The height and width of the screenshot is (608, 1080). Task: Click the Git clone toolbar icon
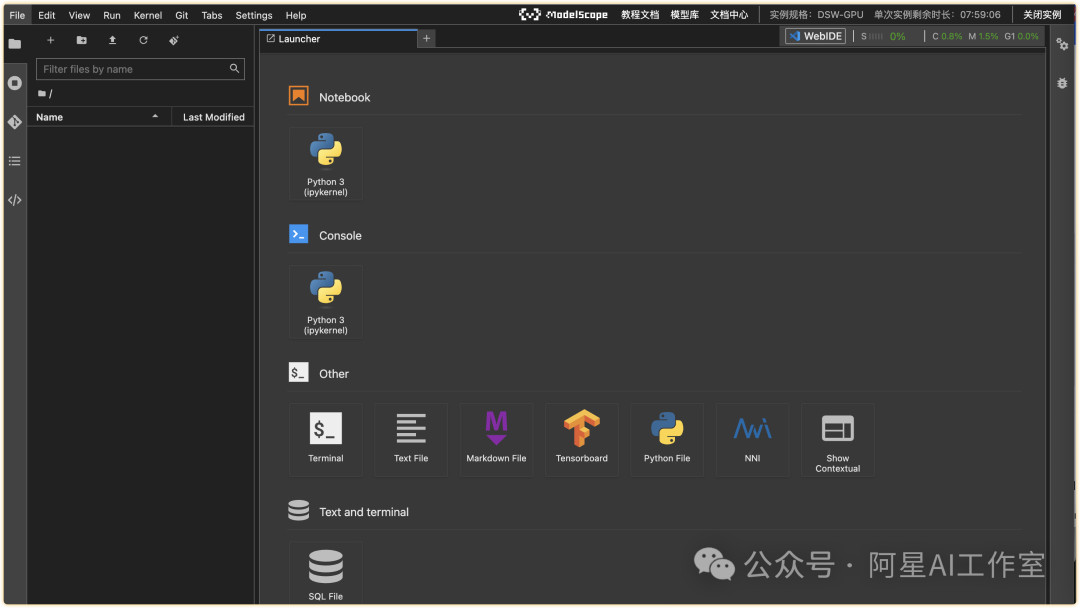click(x=174, y=40)
